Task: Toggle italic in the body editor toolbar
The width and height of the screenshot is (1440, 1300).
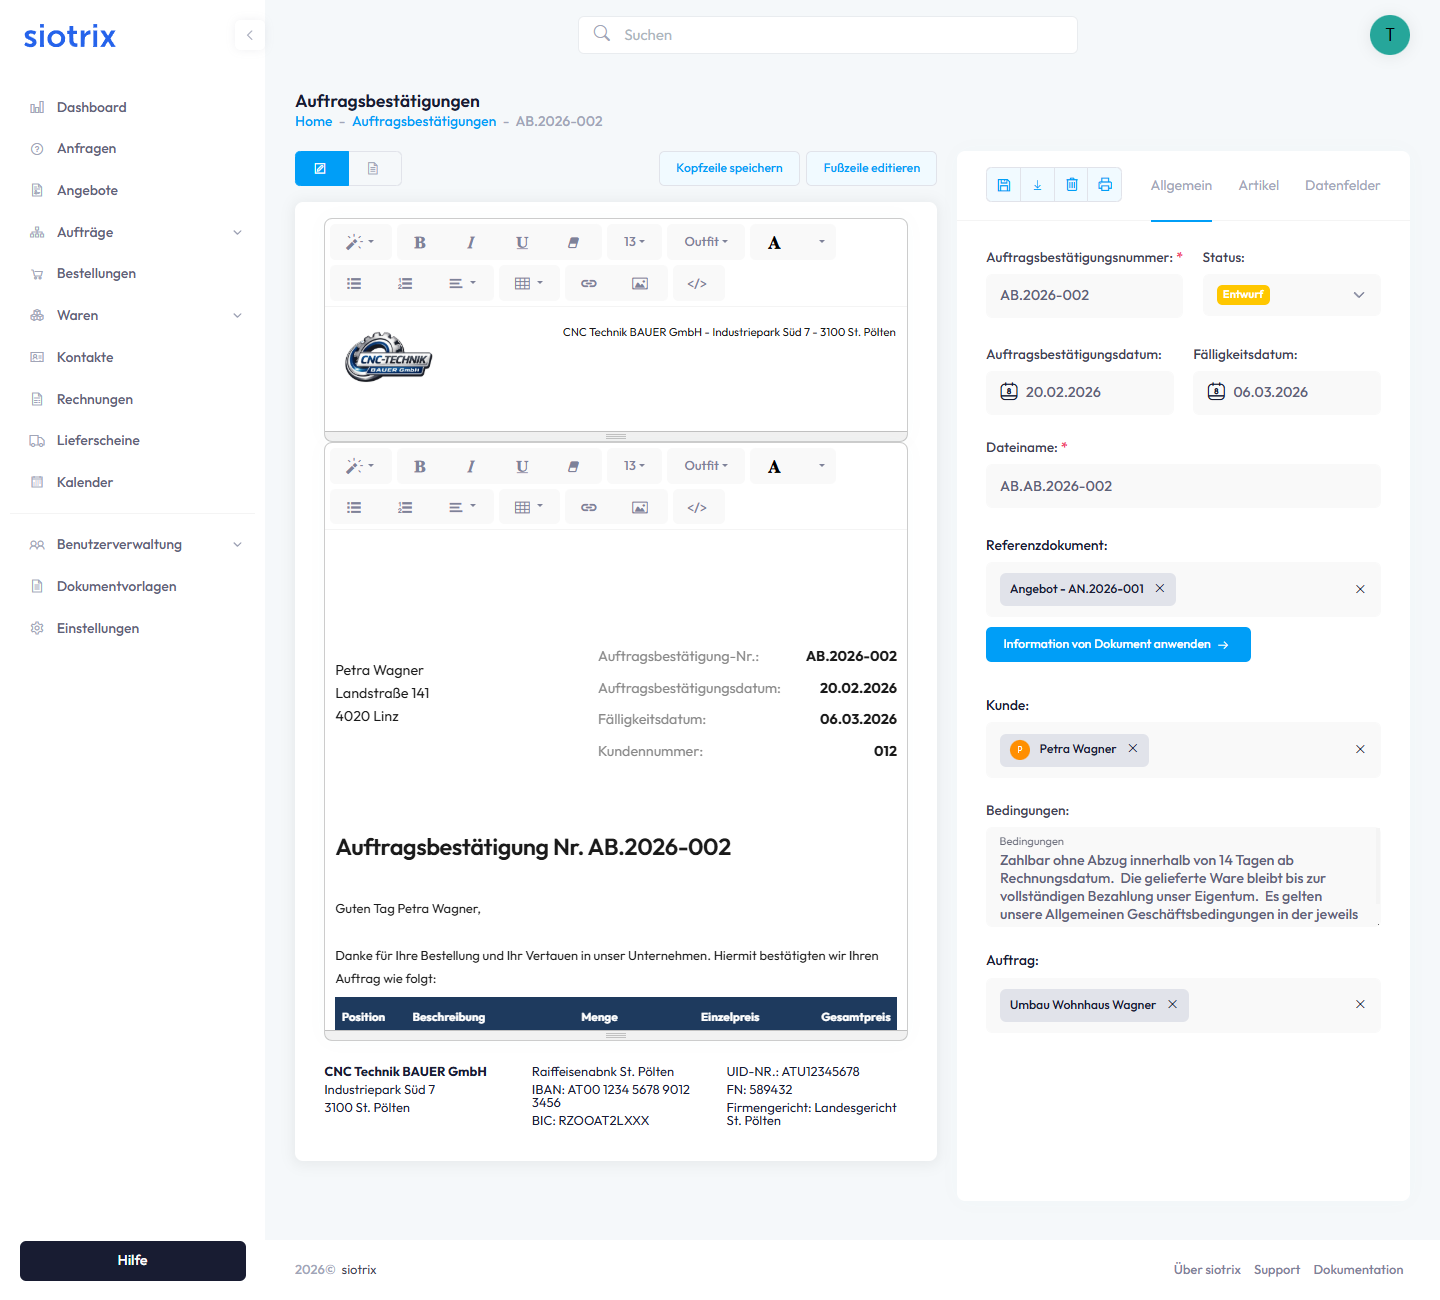Action: tap(471, 467)
